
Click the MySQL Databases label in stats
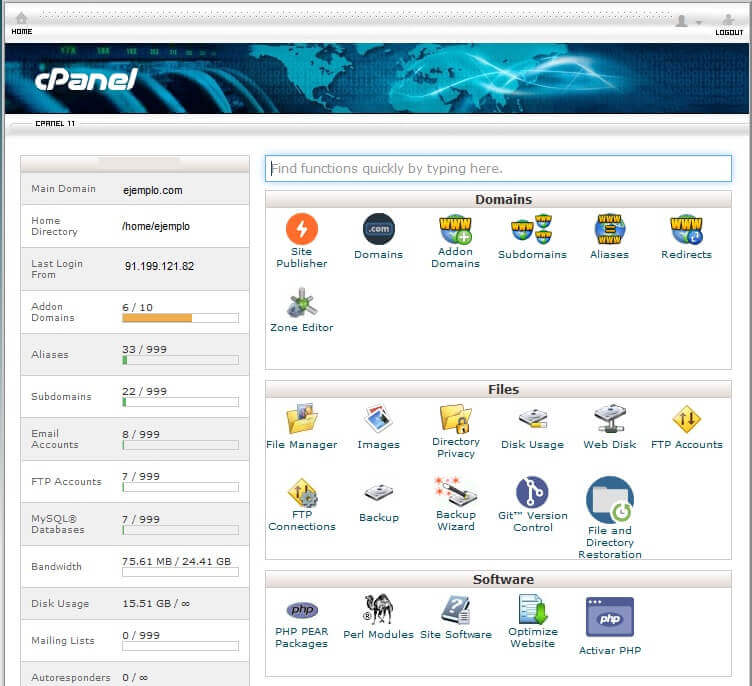pyautogui.click(x=58, y=524)
